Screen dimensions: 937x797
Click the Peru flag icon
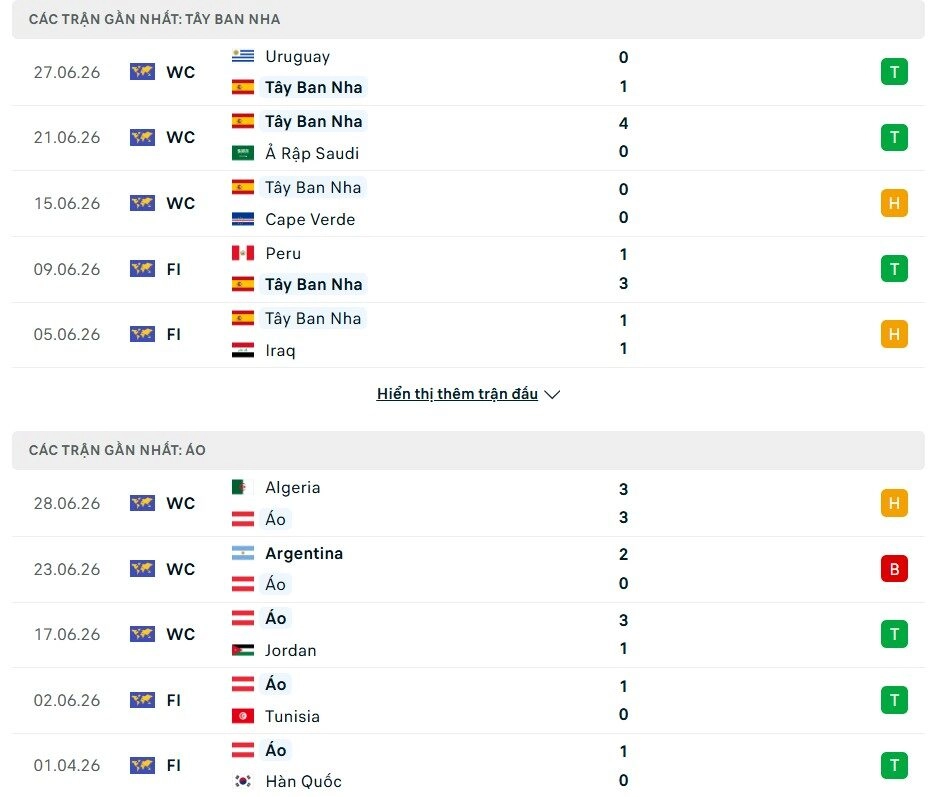click(x=243, y=253)
